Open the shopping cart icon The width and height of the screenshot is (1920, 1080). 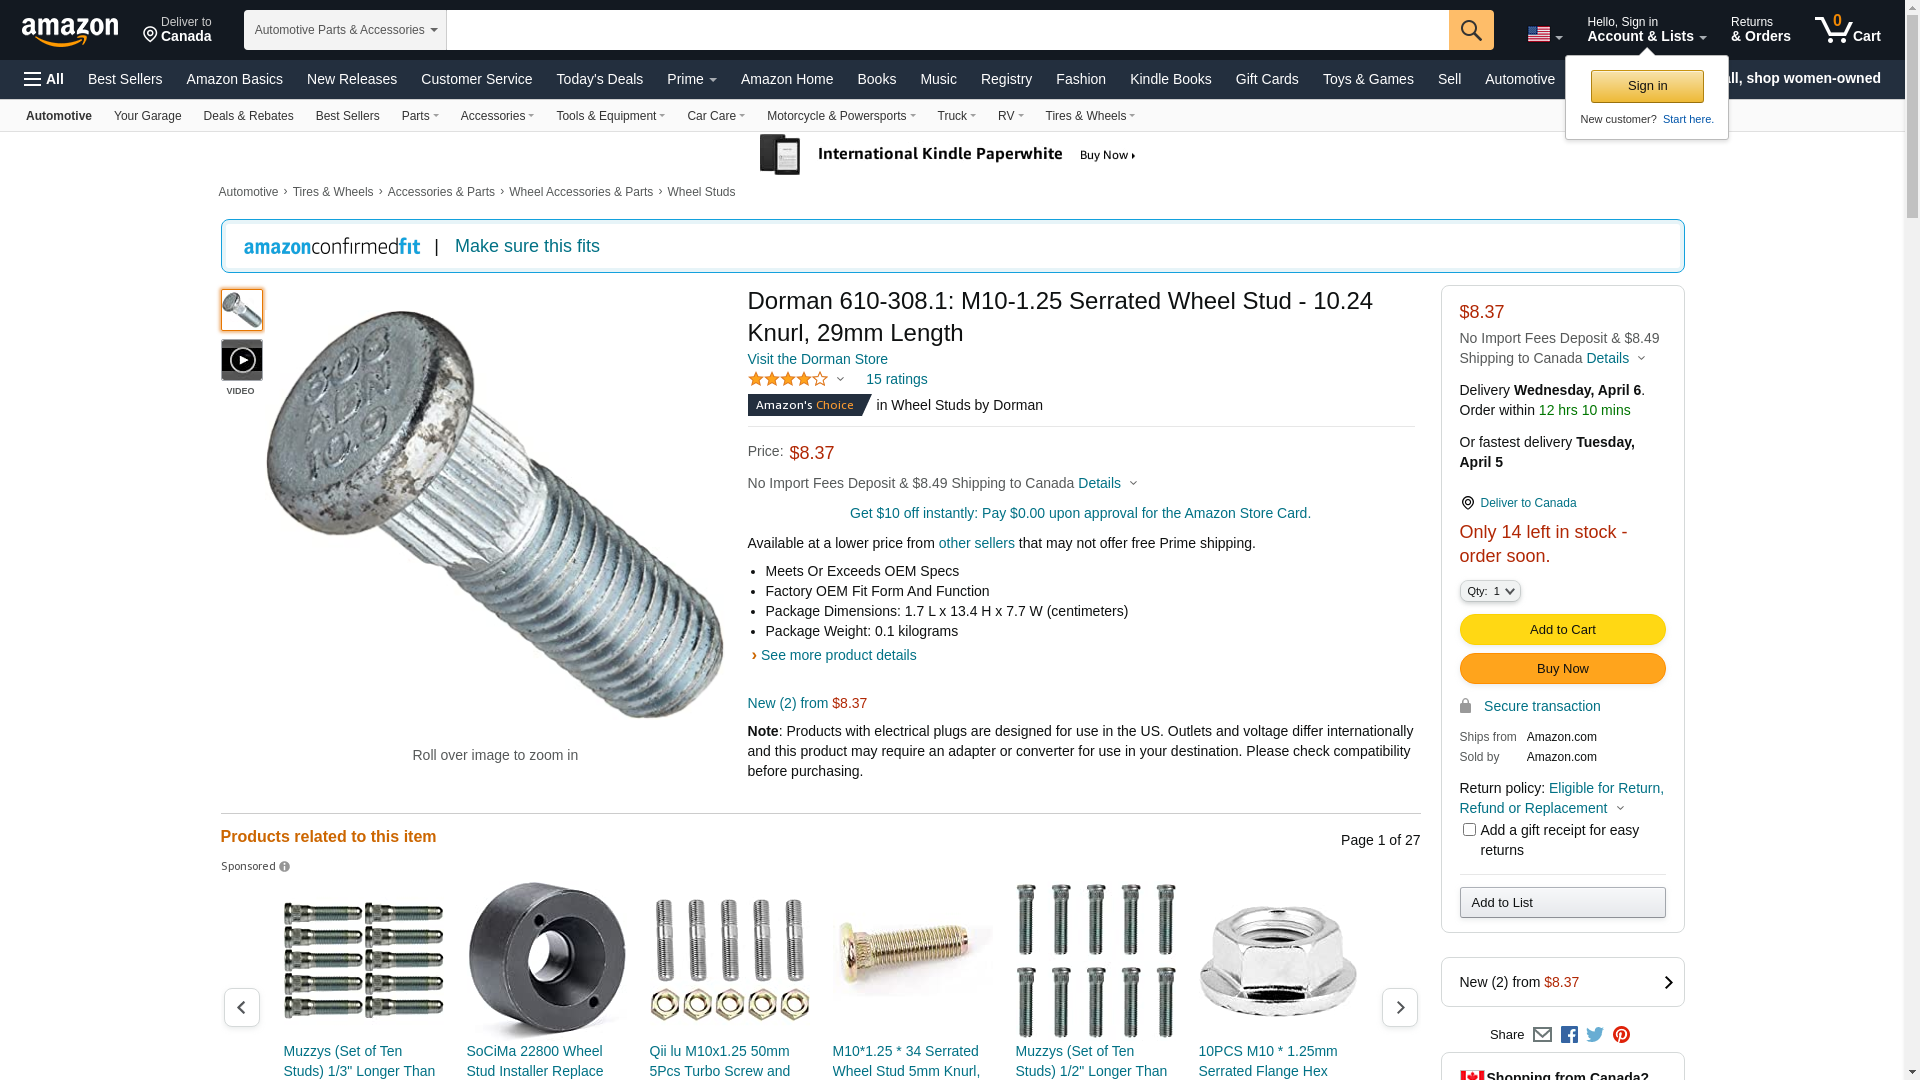1847,30
